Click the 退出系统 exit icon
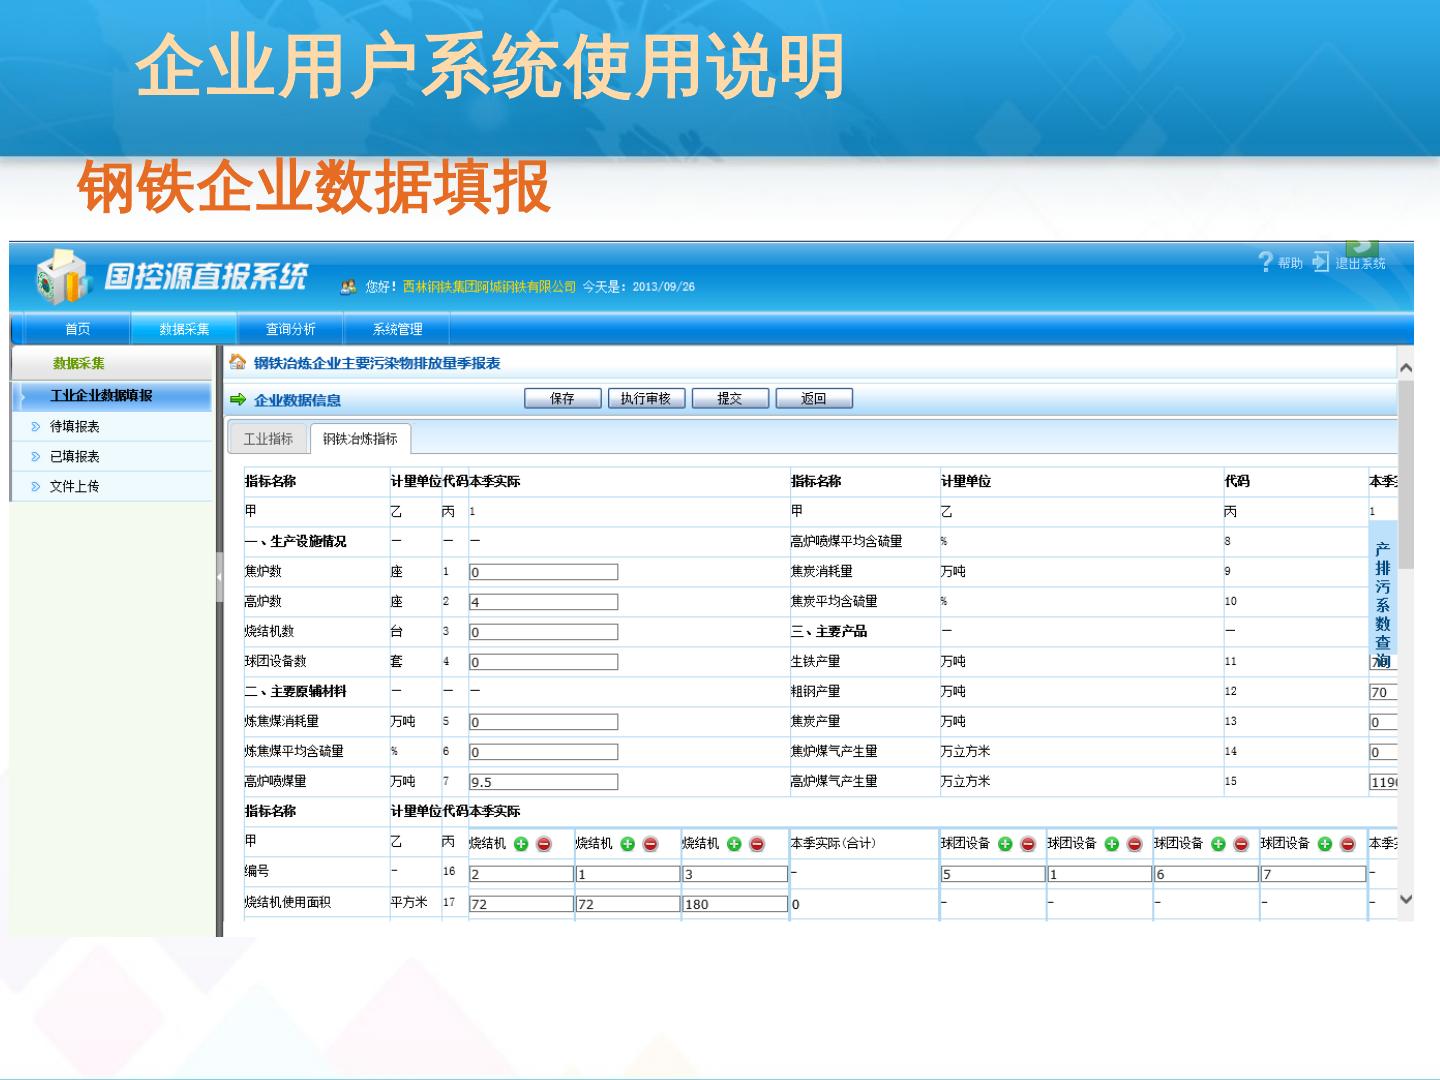1440x1080 pixels. [x=1321, y=262]
